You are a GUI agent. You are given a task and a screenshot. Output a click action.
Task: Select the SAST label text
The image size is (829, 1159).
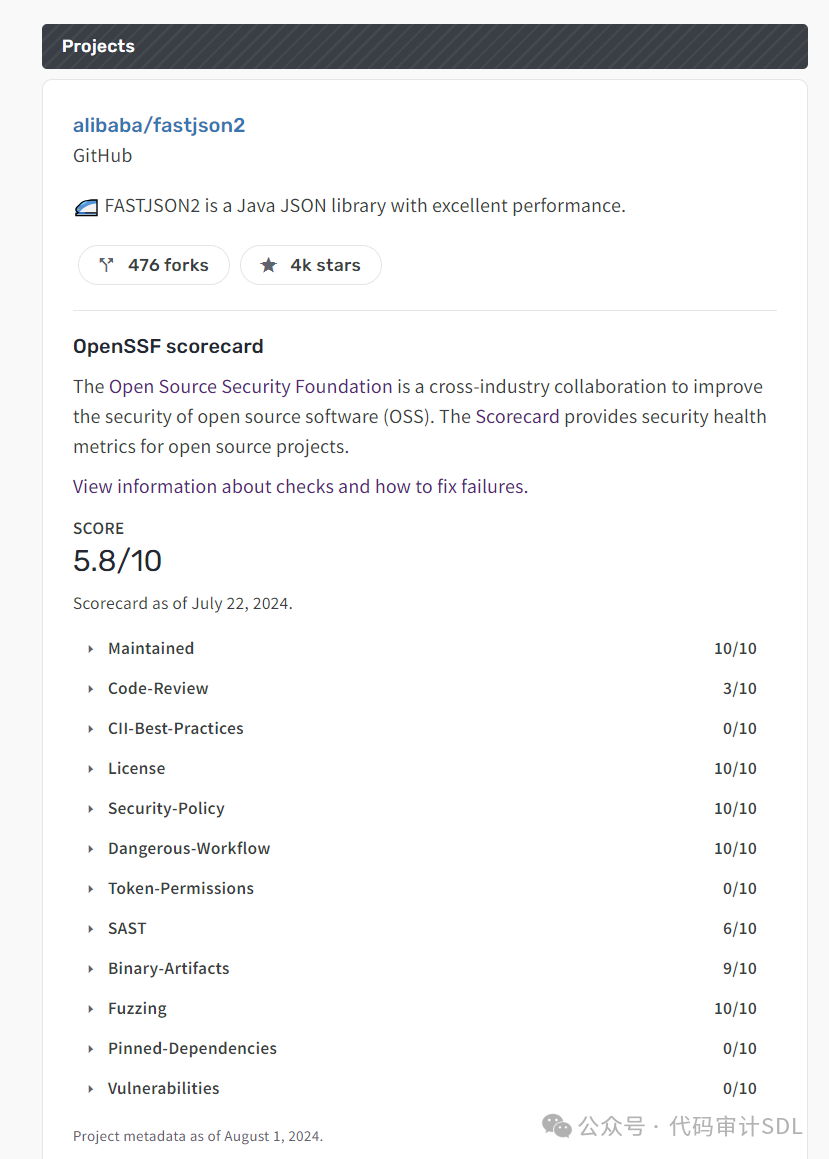point(127,928)
